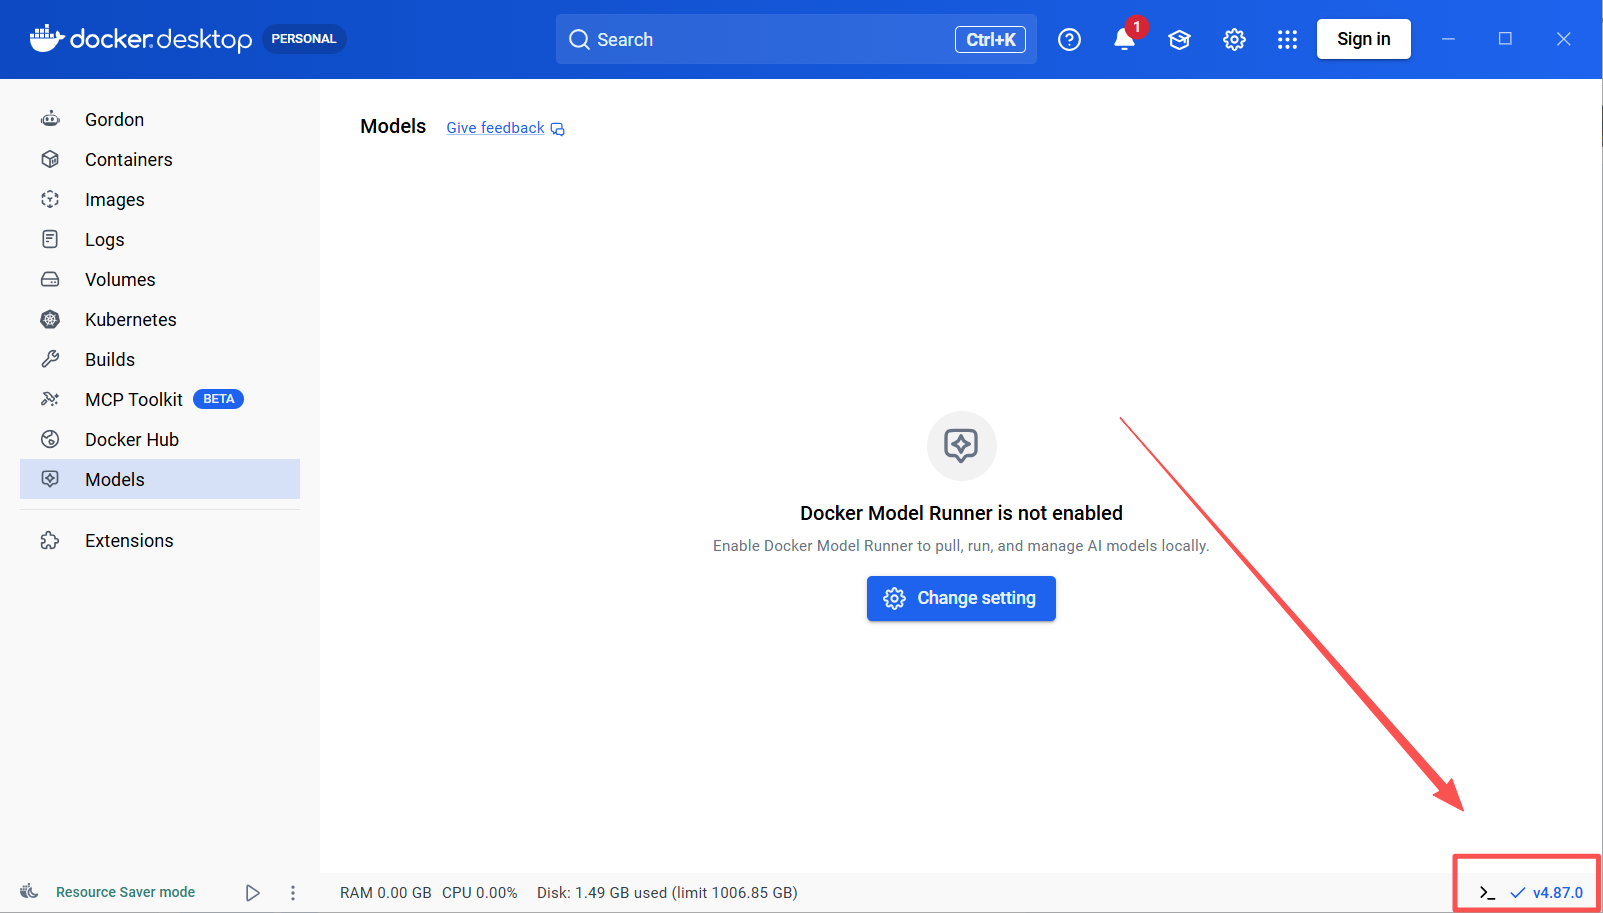Open notifications bell icon
This screenshot has height=913, width=1603.
coord(1124,39)
